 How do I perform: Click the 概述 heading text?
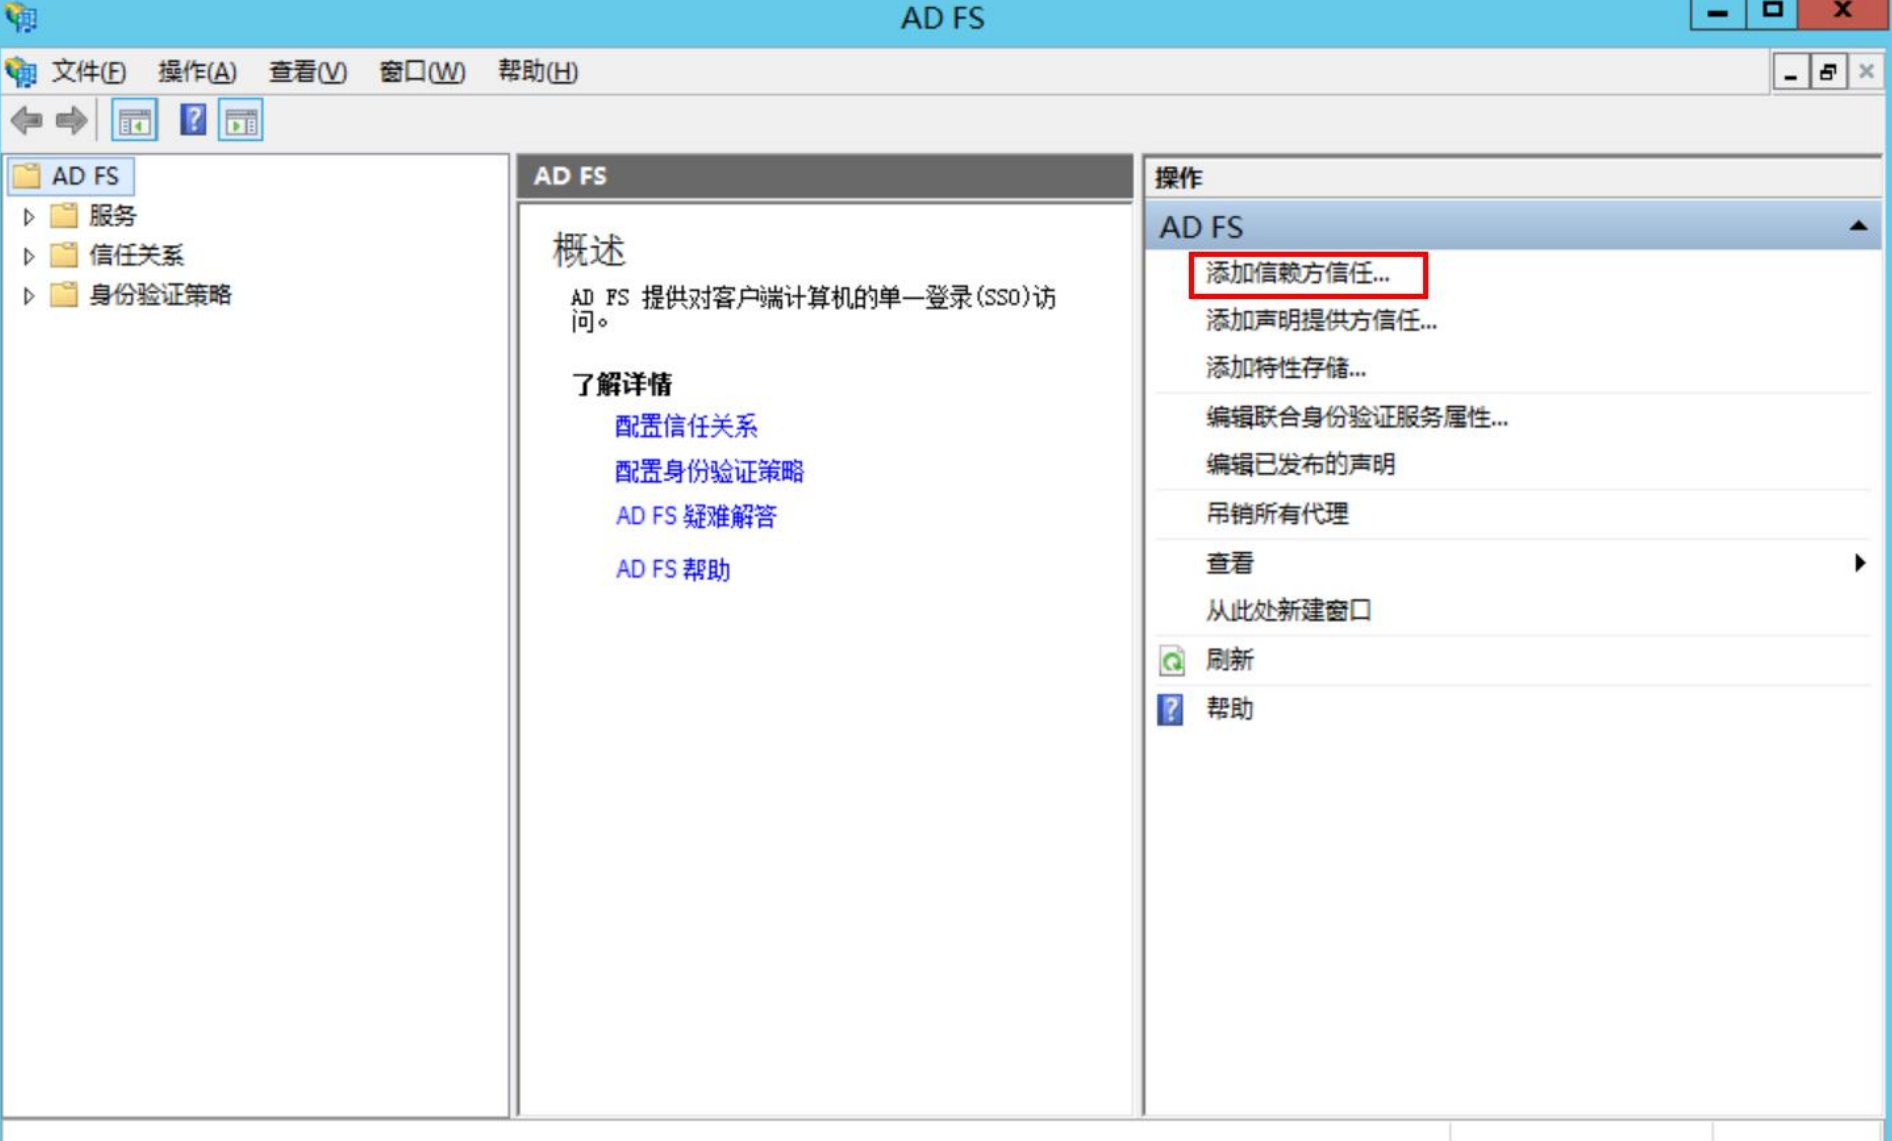(x=589, y=250)
